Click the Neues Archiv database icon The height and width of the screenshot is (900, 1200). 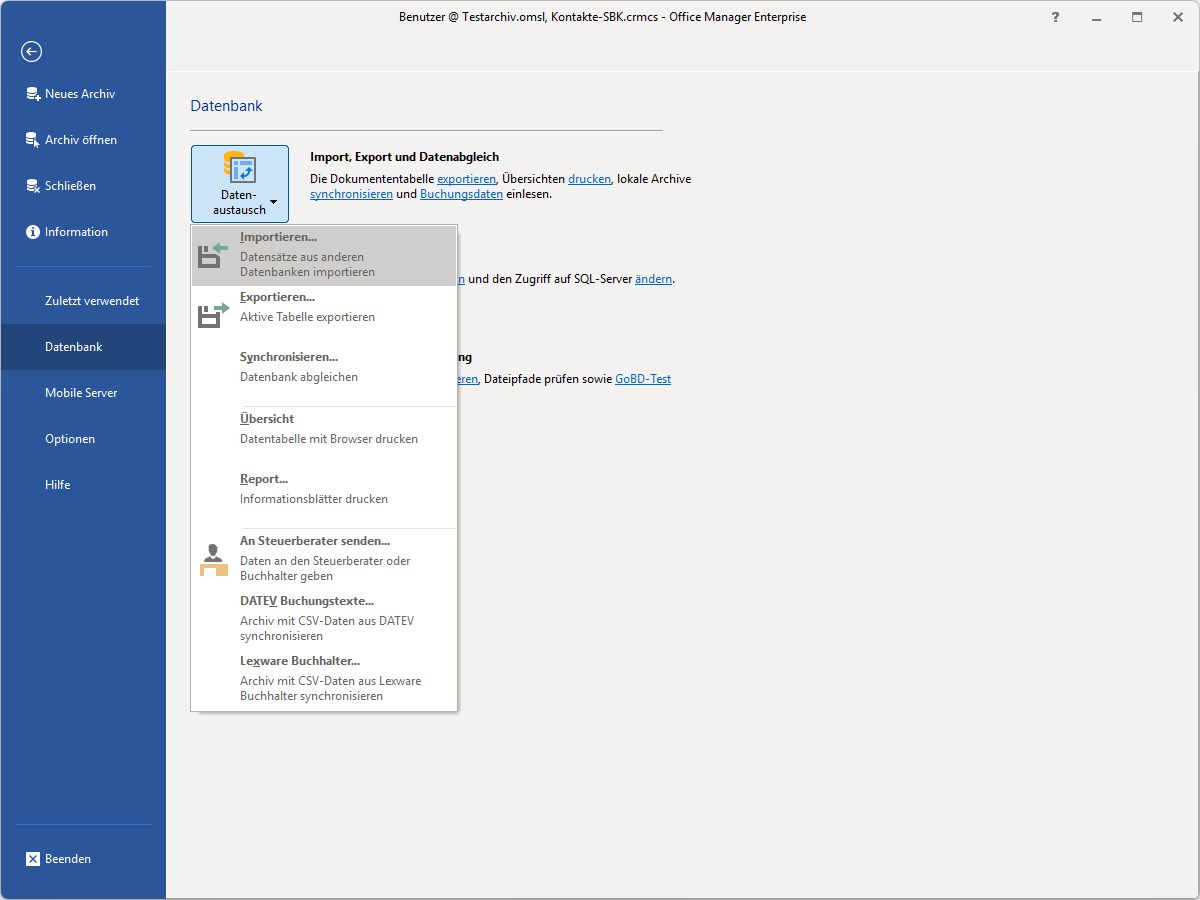(33, 94)
